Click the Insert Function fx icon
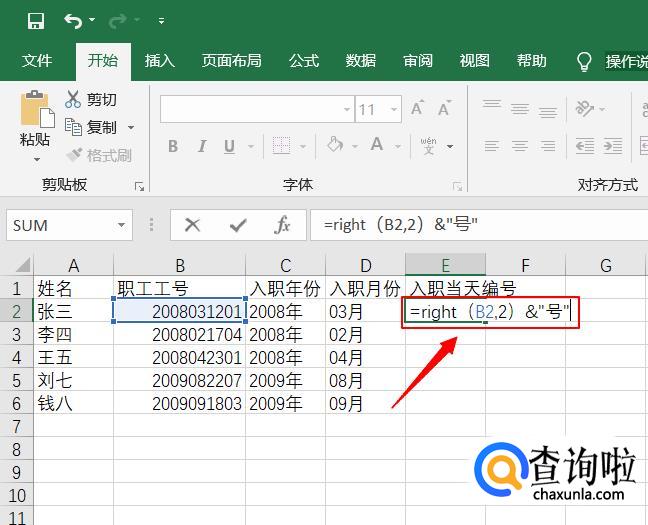 pos(283,225)
